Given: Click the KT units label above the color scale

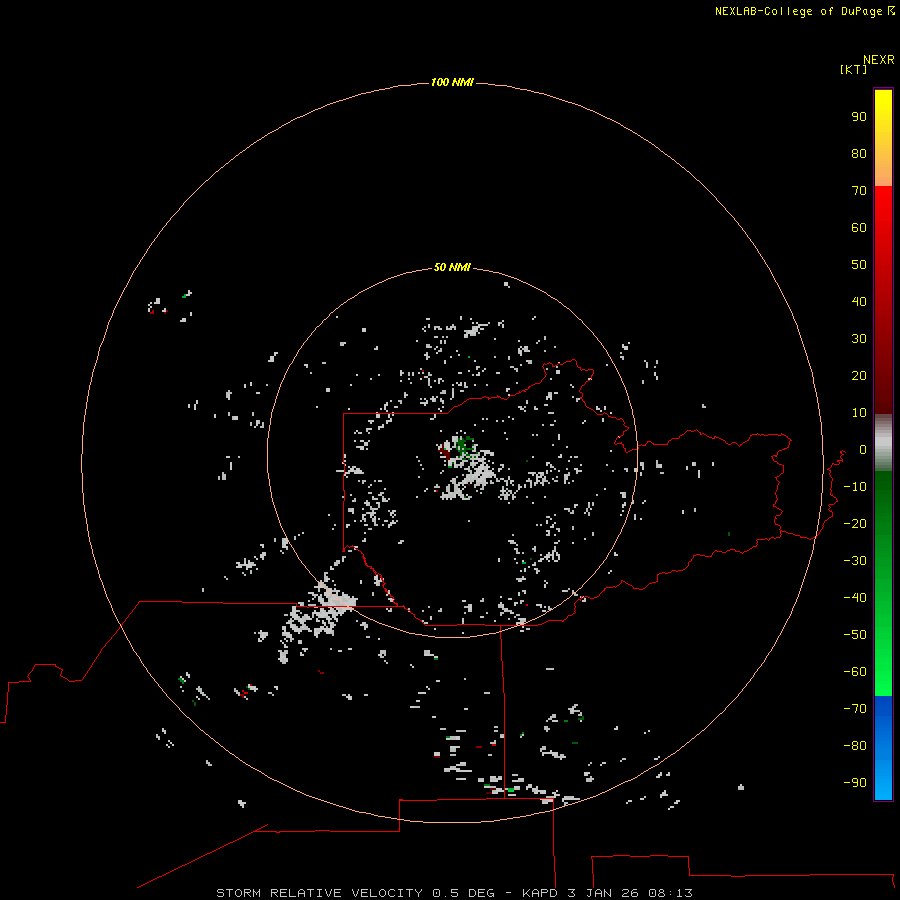Looking at the screenshot, I should point(853,69).
